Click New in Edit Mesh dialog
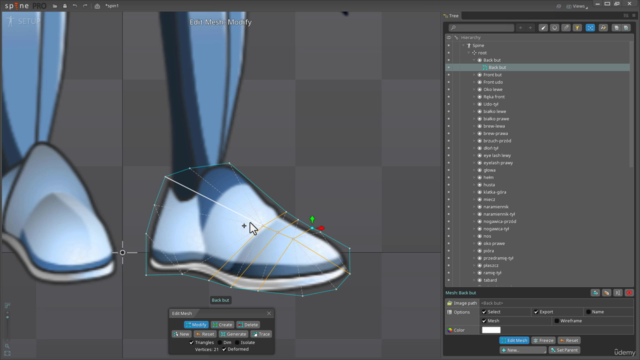This screenshot has height=360, width=640. click(181, 334)
